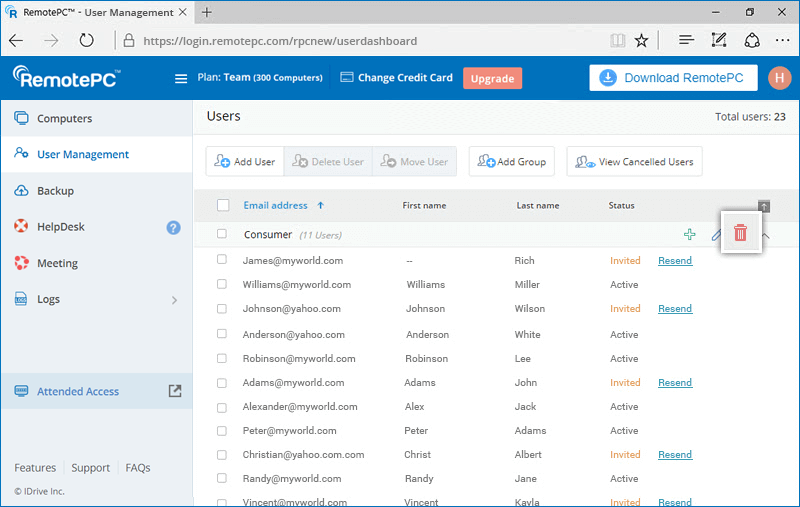Expand the Logs submenu chevron
This screenshot has height=507, width=800.
(x=174, y=300)
